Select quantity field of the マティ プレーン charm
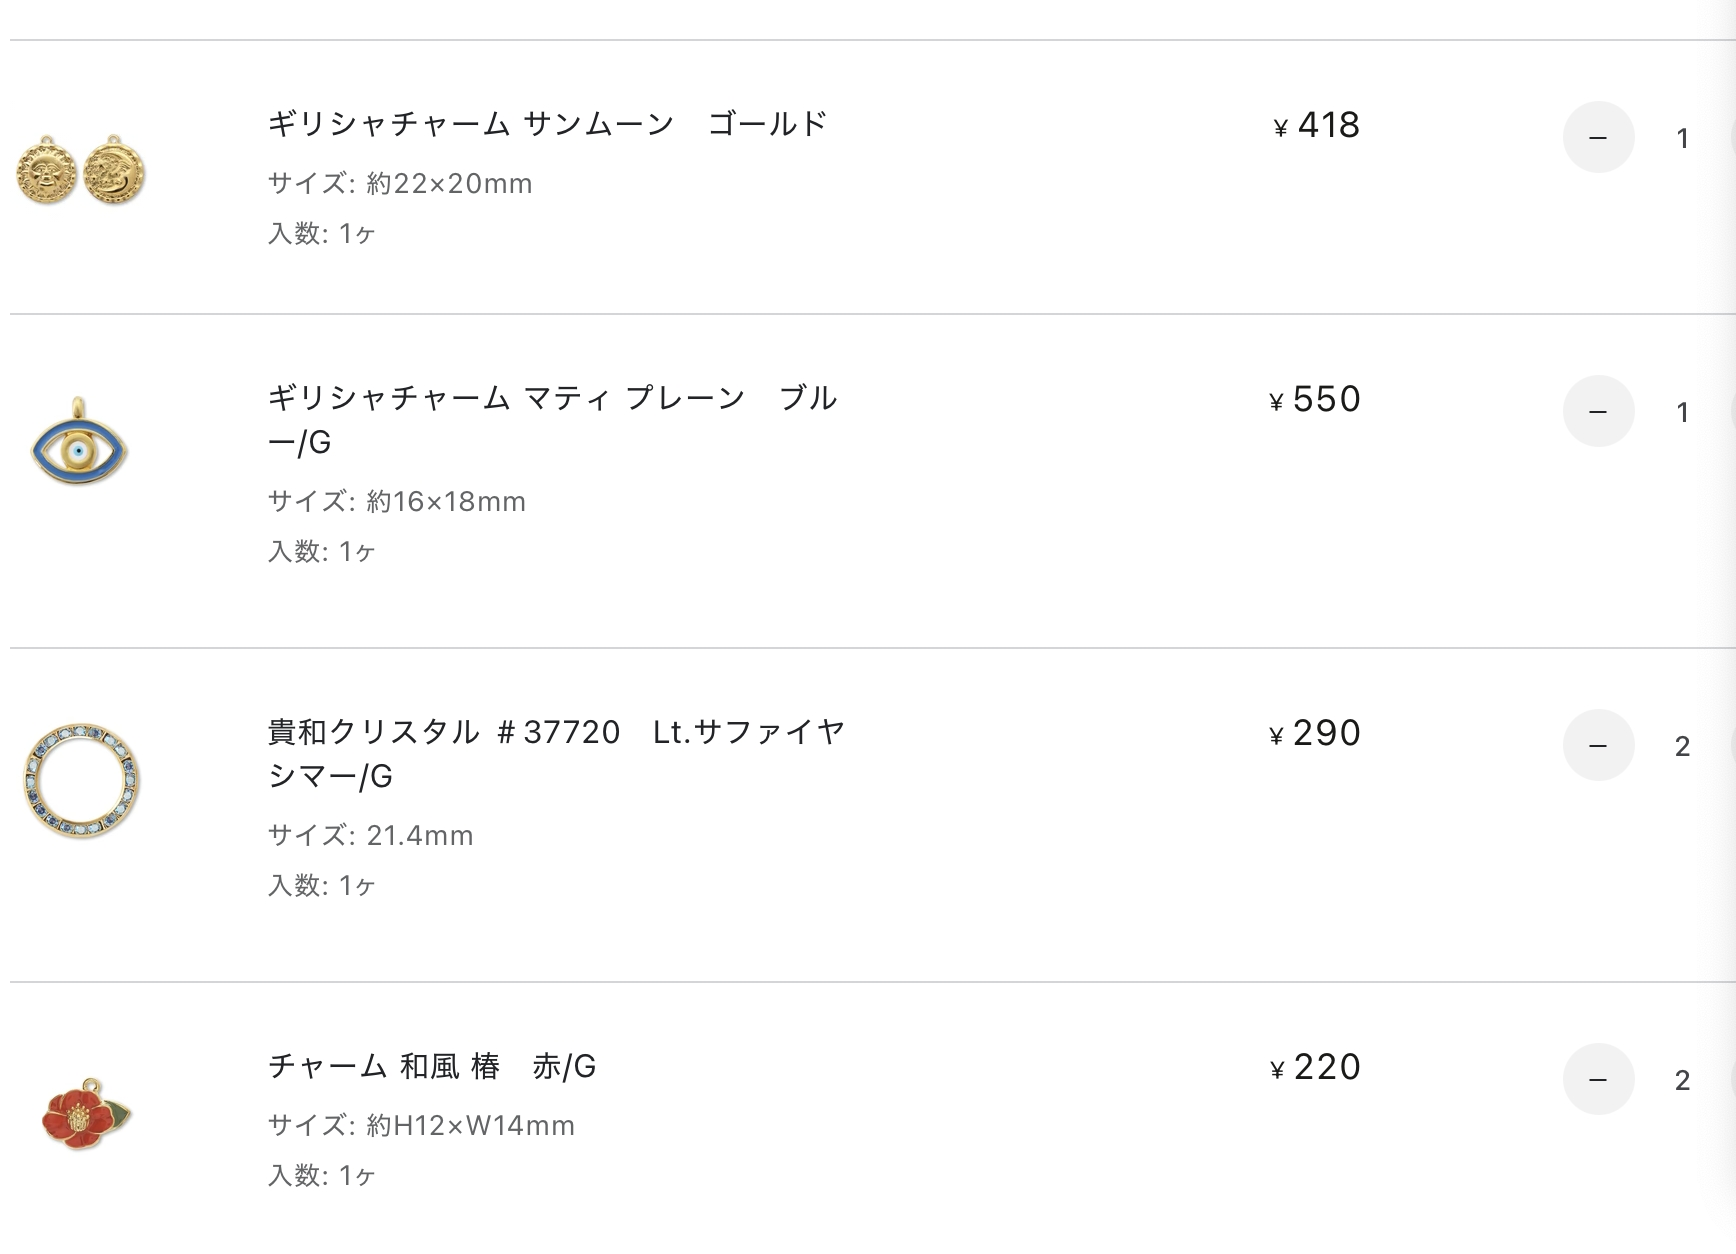This screenshot has width=1736, height=1254. coord(1683,412)
